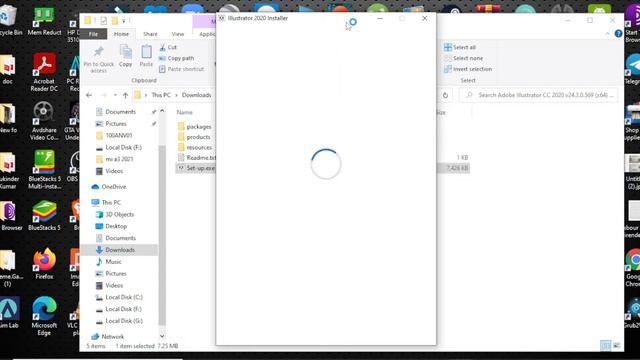640x360 pixels.
Task: Select This PC in navigation pane
Action: click(x=111, y=202)
